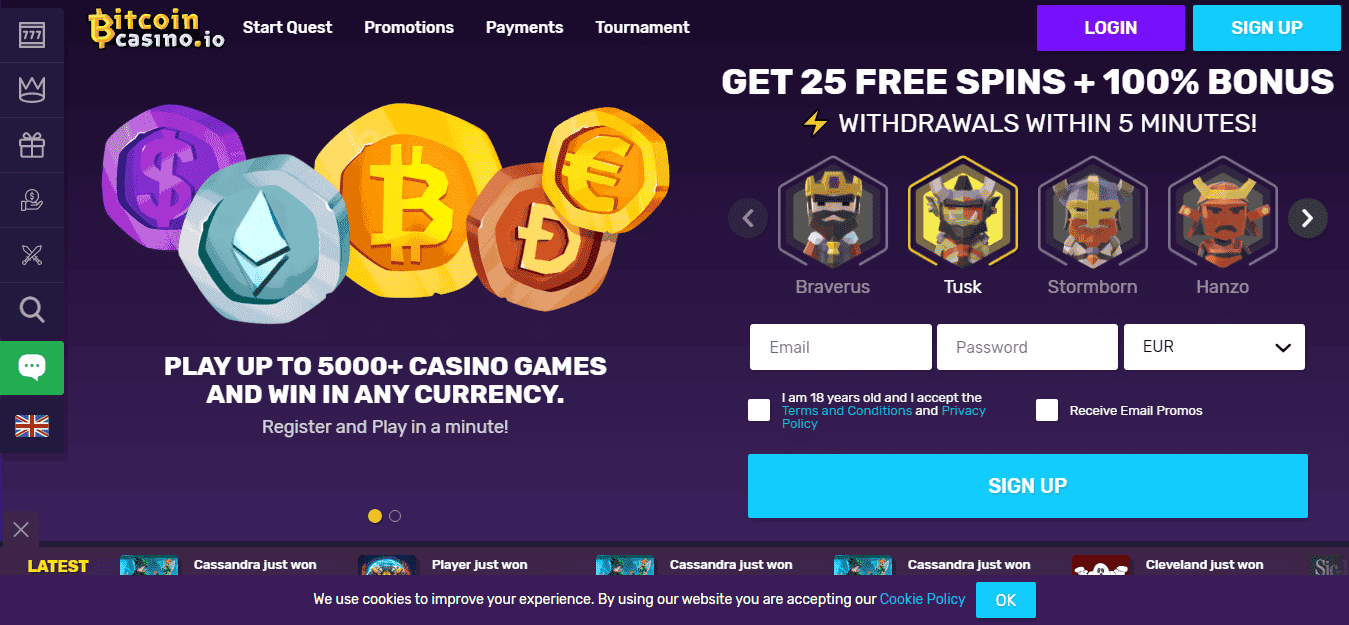Image resolution: width=1349 pixels, height=625 pixels.
Task: Open the Cookie Policy link
Action: [922, 599]
